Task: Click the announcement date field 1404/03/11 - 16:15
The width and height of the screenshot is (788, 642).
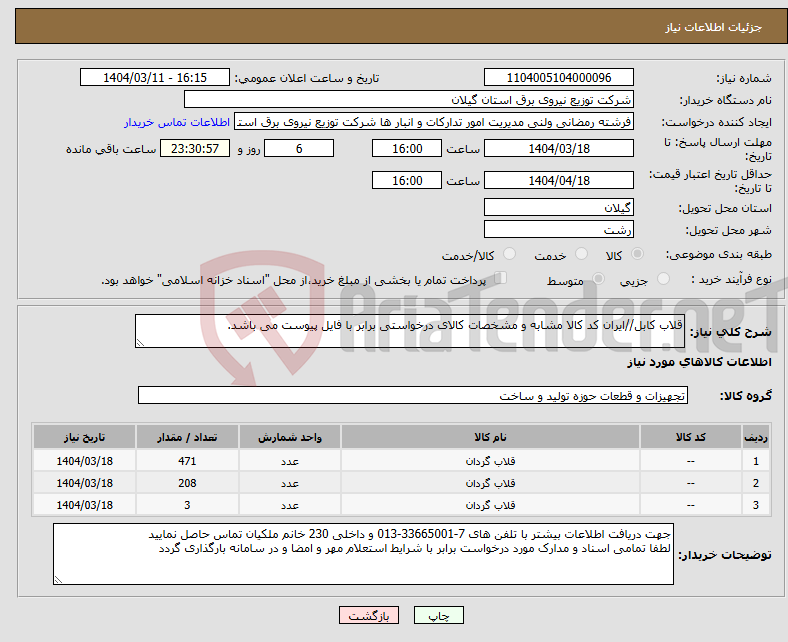Action: tap(155, 77)
